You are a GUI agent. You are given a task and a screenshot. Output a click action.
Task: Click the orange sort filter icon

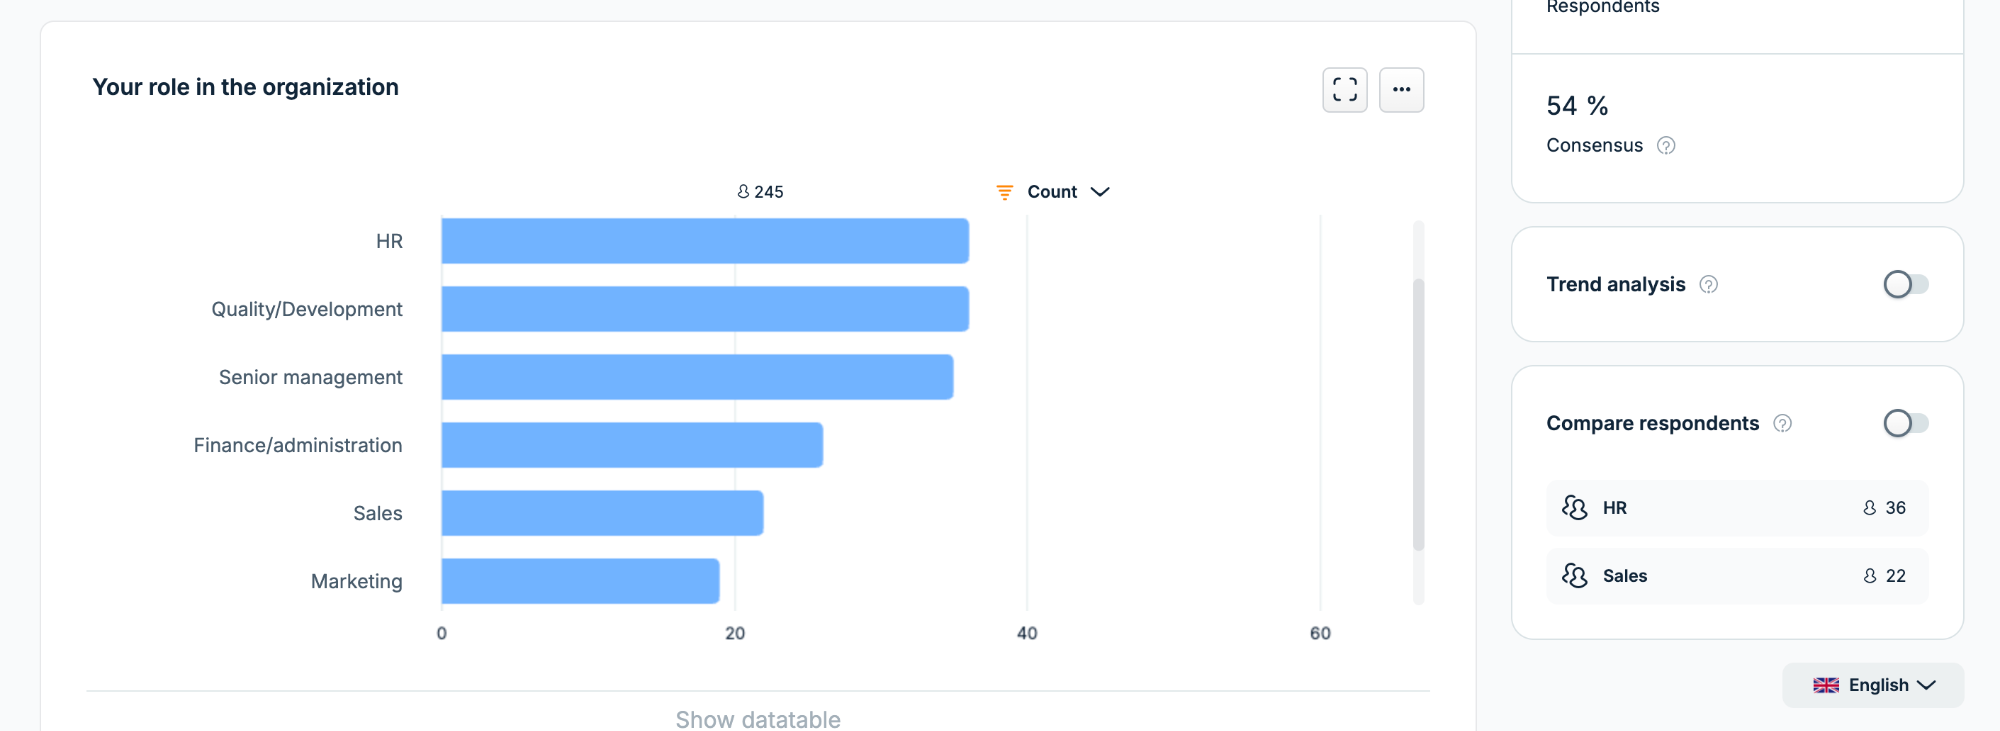1004,192
